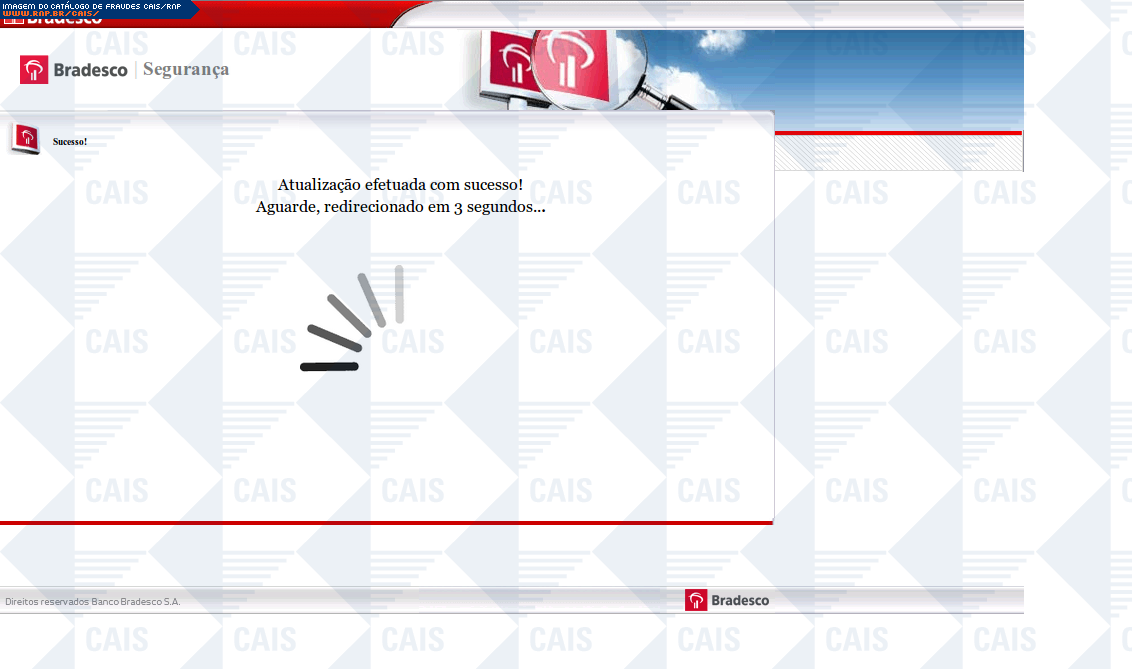This screenshot has height=669, width=1132.
Task: Click the hatched gray strip under the banner
Action: 898,153
